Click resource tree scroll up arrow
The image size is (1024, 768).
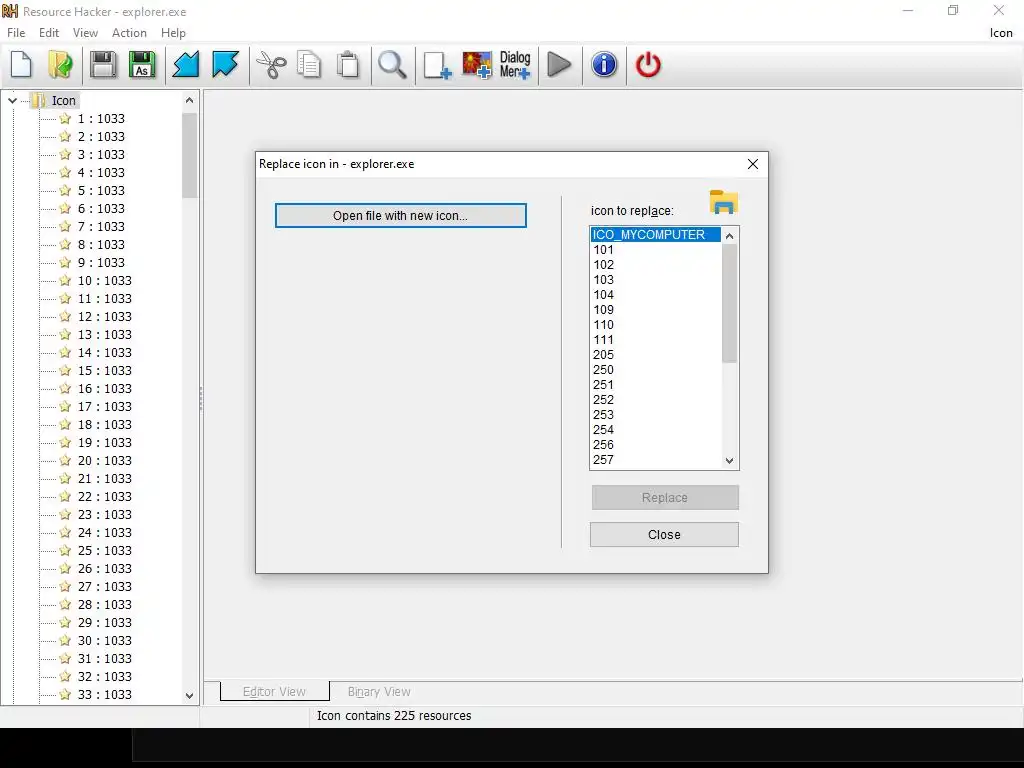click(189, 100)
